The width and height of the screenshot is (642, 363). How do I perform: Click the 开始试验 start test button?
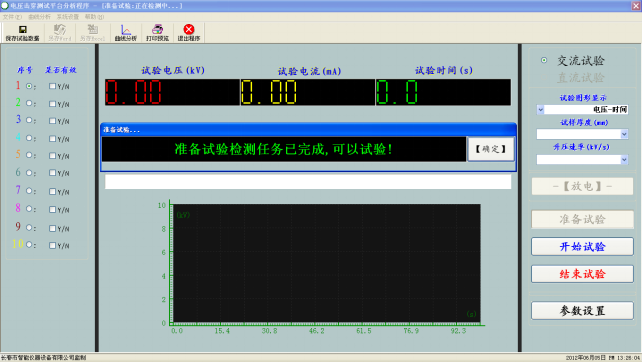pyautogui.click(x=582, y=246)
